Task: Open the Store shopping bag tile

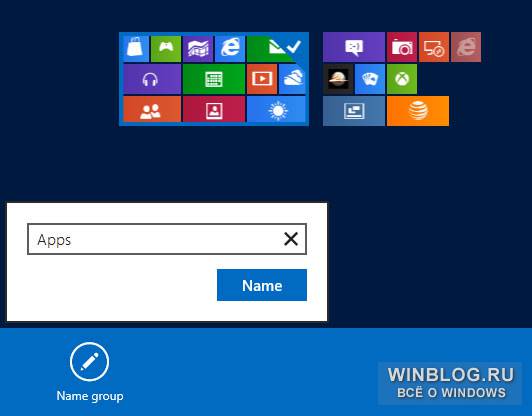Action: click(136, 48)
